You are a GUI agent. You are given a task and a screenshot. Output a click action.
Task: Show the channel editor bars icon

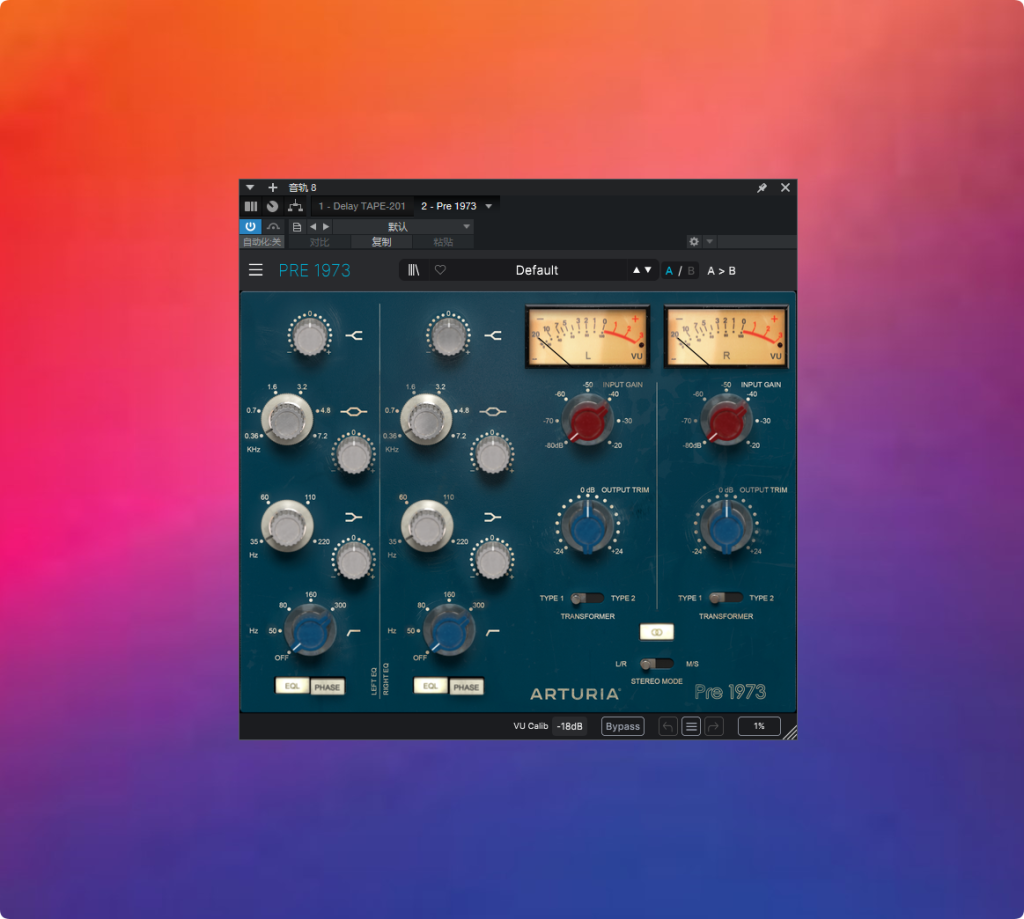pos(251,206)
